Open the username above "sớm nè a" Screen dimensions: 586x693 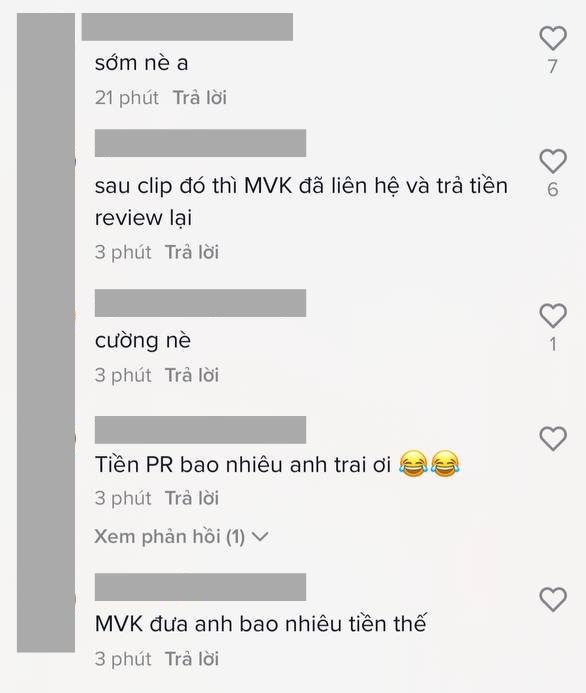pyautogui.click(x=187, y=27)
